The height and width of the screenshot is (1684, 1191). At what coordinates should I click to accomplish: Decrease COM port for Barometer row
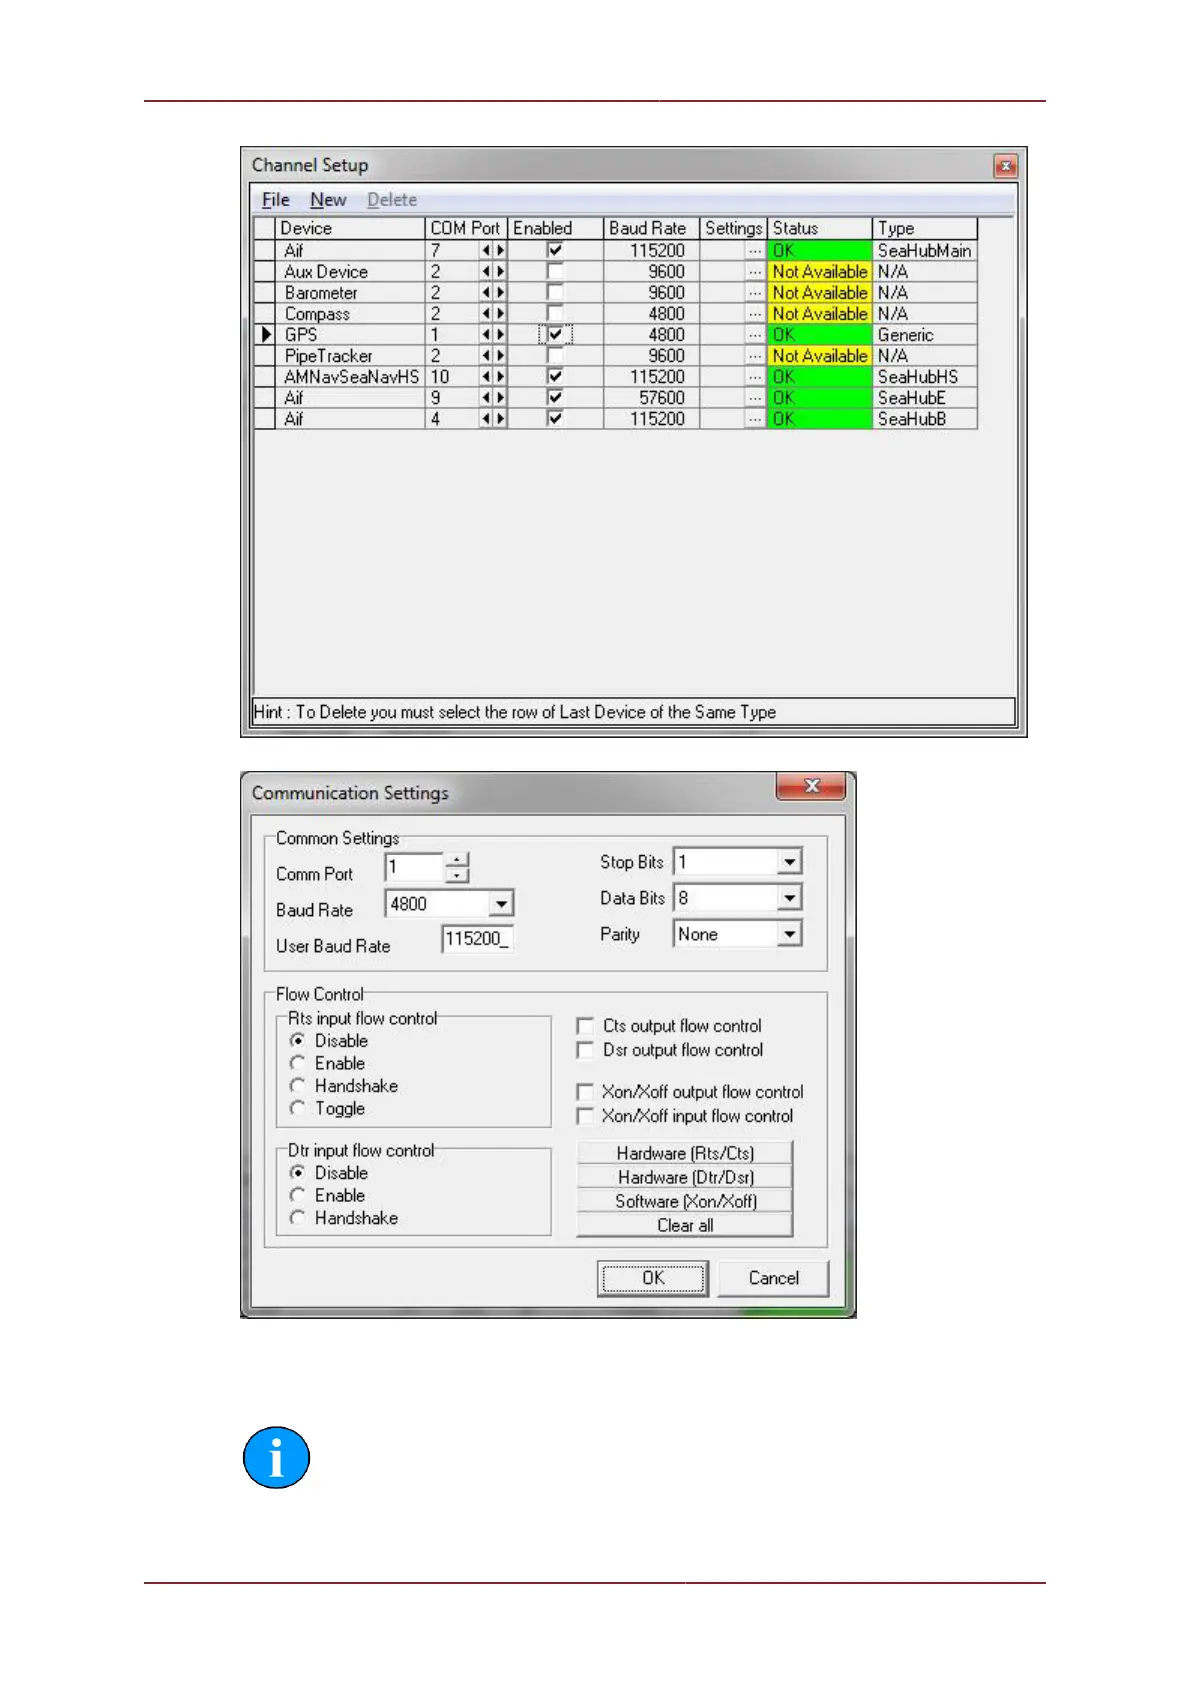486,293
